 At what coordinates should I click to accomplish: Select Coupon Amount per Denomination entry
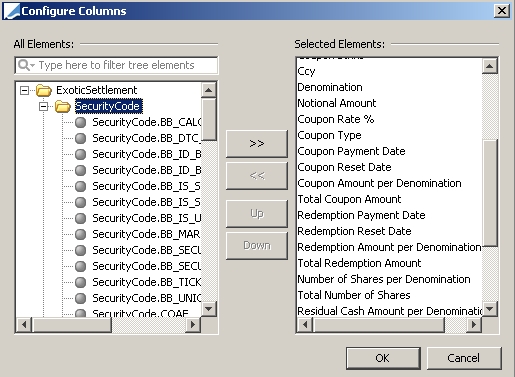pyautogui.click(x=379, y=183)
